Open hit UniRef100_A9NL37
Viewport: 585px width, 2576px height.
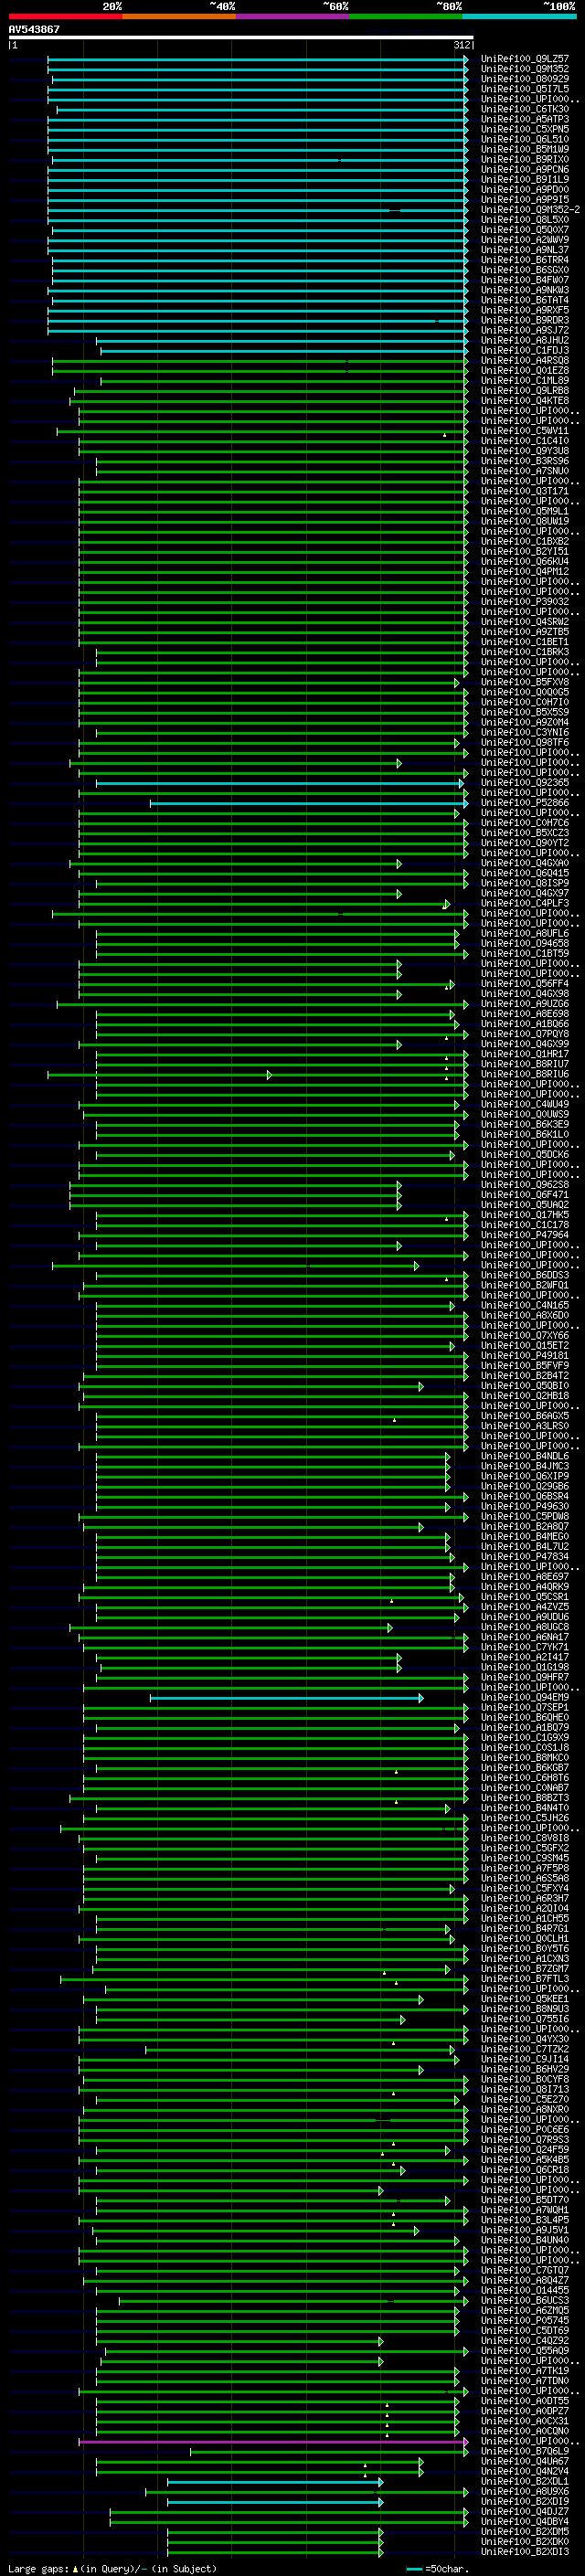[x=525, y=250]
